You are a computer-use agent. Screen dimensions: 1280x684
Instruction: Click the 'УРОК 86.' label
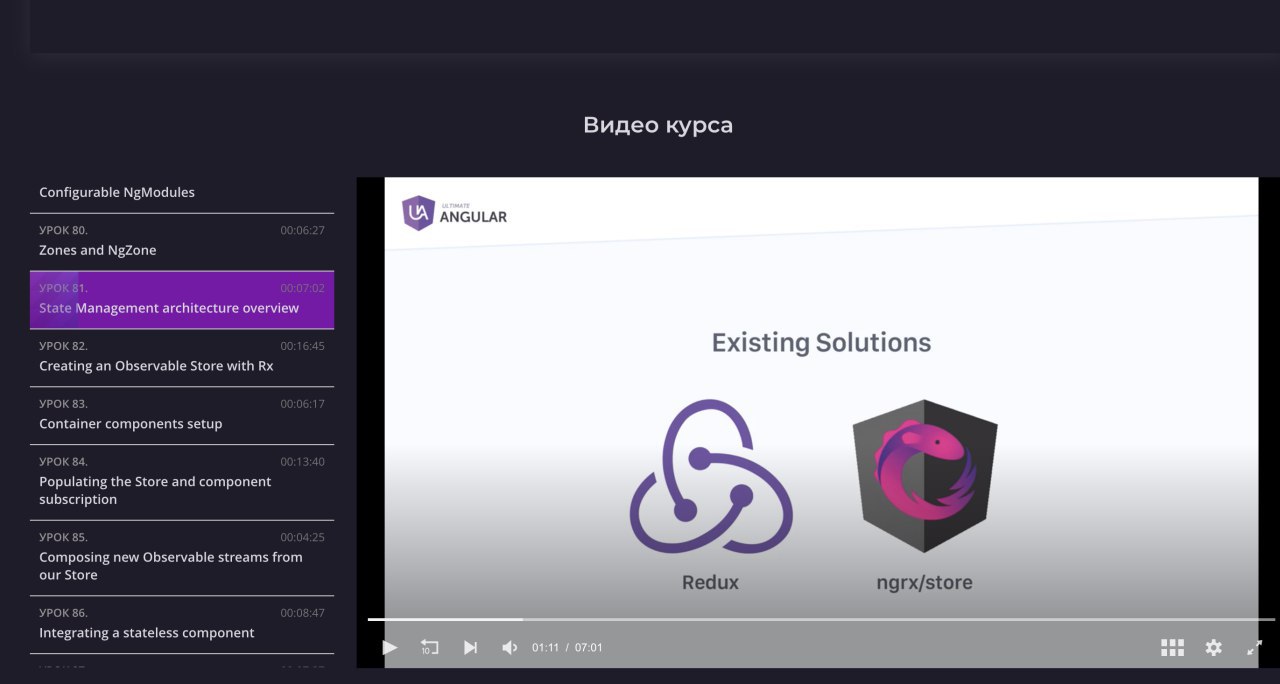[x=63, y=613]
